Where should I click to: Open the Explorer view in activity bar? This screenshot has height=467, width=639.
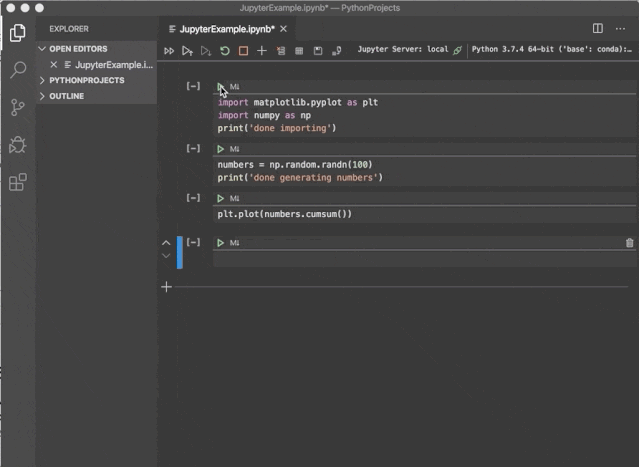17,33
